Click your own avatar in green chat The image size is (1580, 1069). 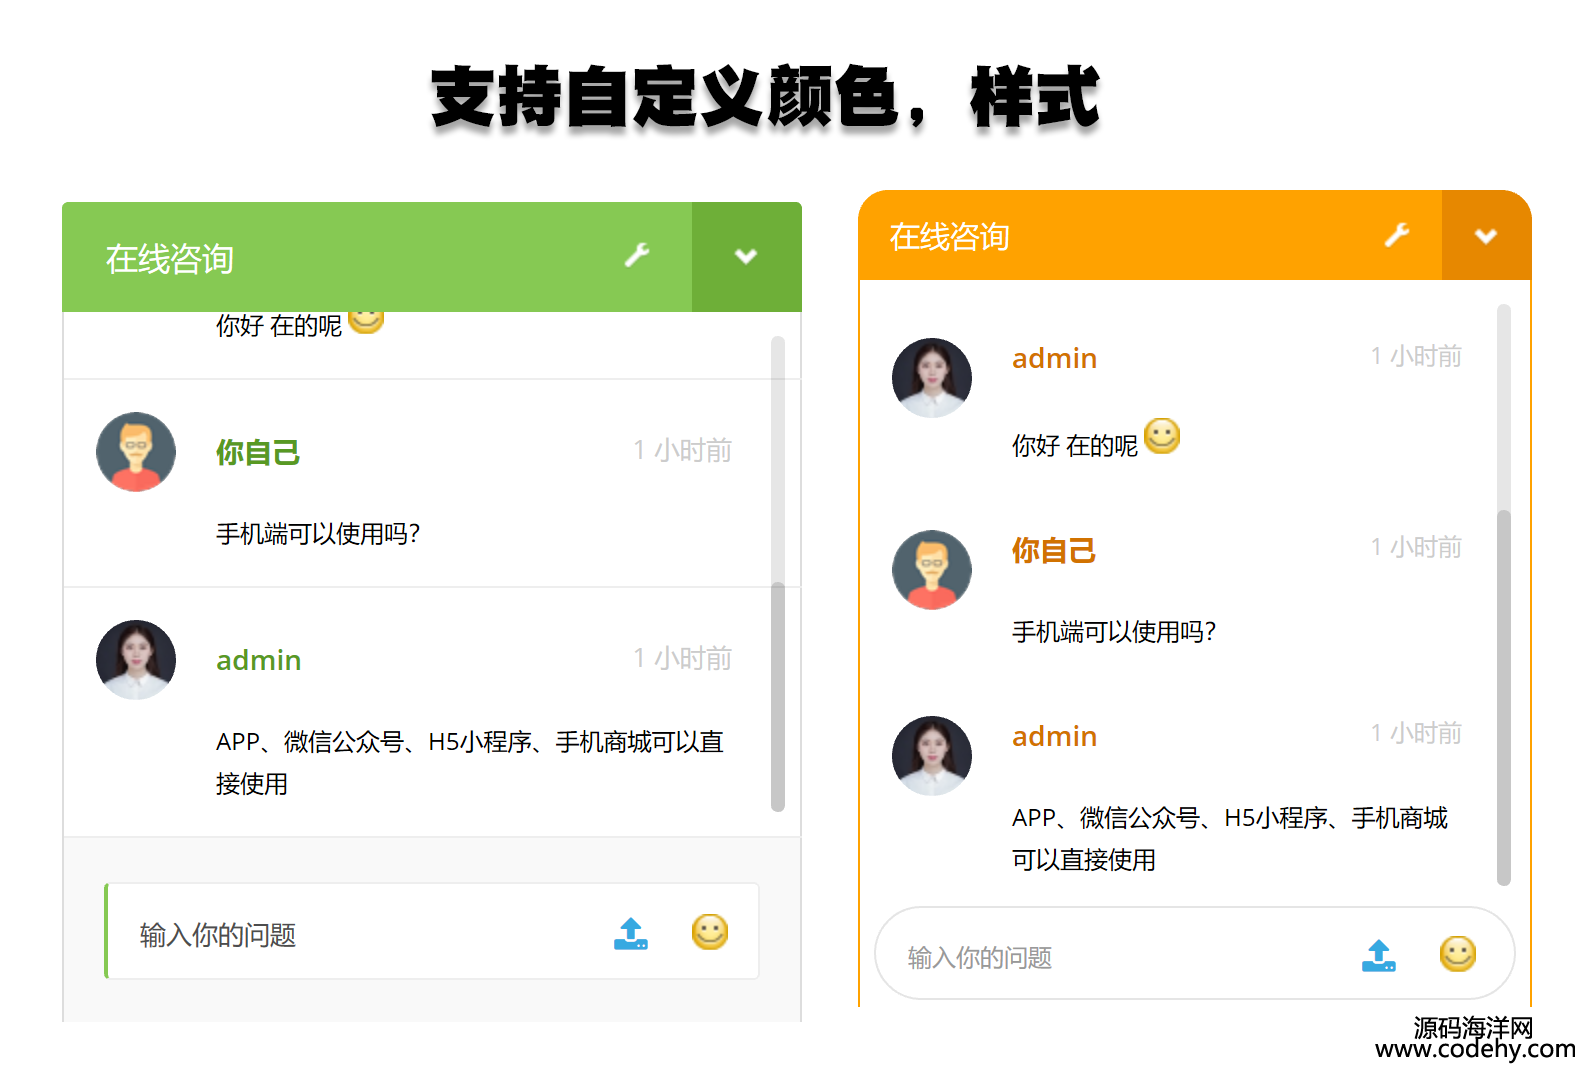click(x=136, y=452)
